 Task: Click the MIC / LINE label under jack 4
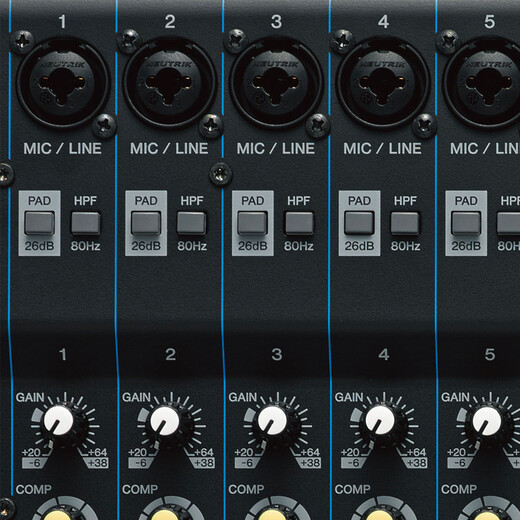(x=382, y=149)
